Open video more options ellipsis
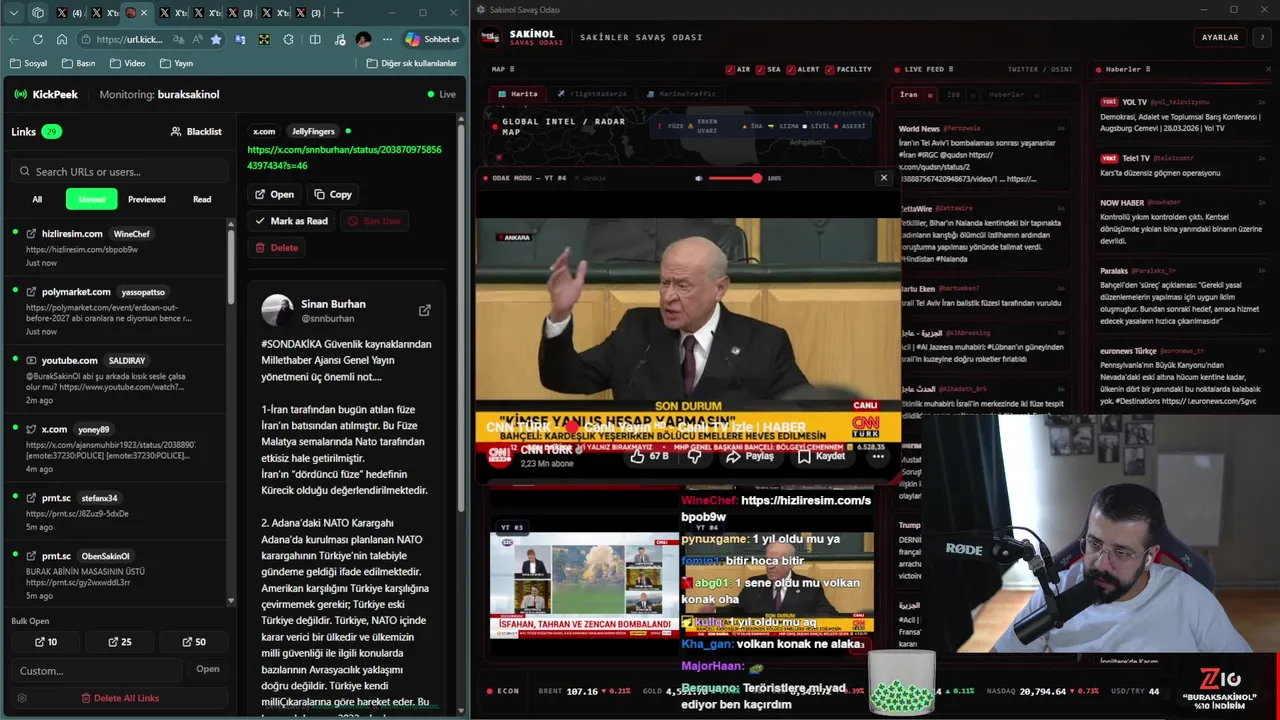Image resolution: width=1280 pixels, height=720 pixels. 878,456
